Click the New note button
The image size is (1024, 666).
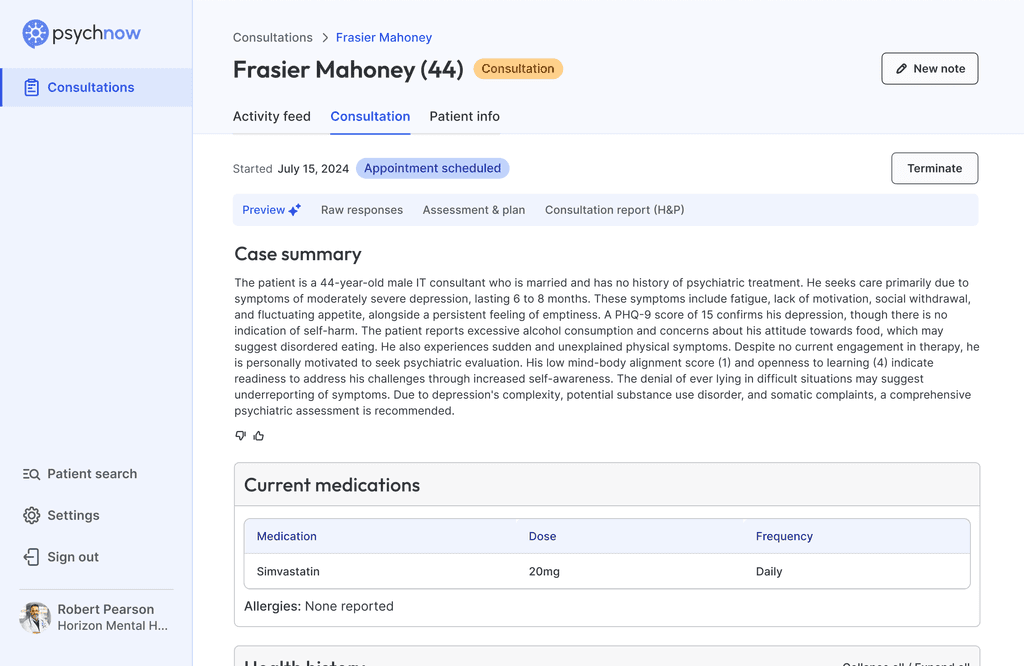click(x=929, y=69)
